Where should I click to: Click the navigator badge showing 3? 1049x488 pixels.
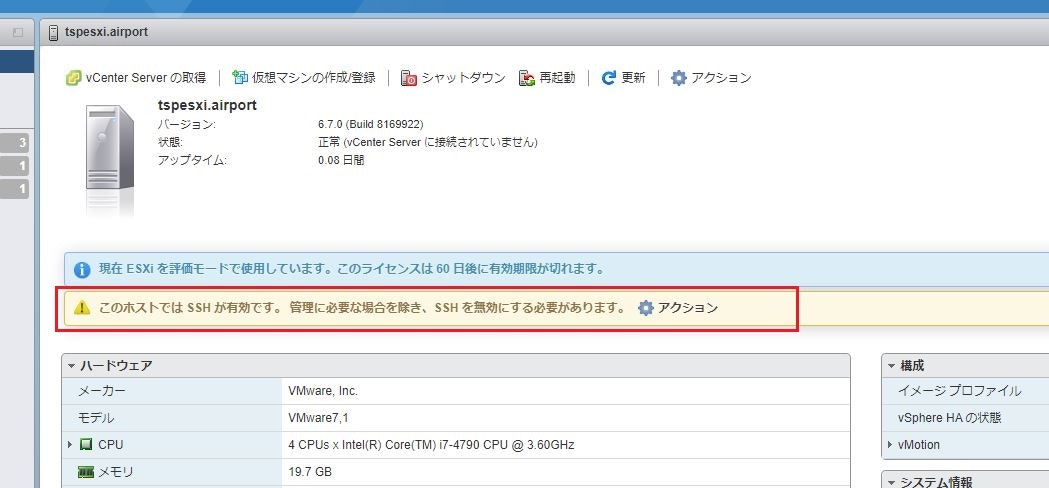(15, 143)
